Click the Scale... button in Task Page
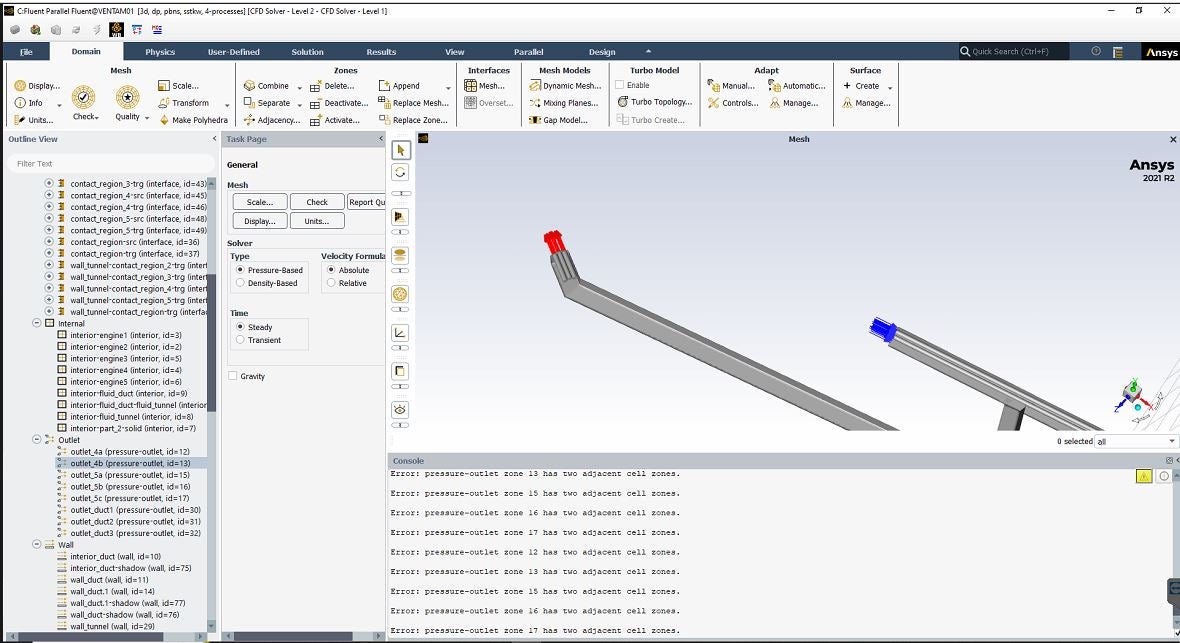1180x643 pixels. click(x=260, y=202)
